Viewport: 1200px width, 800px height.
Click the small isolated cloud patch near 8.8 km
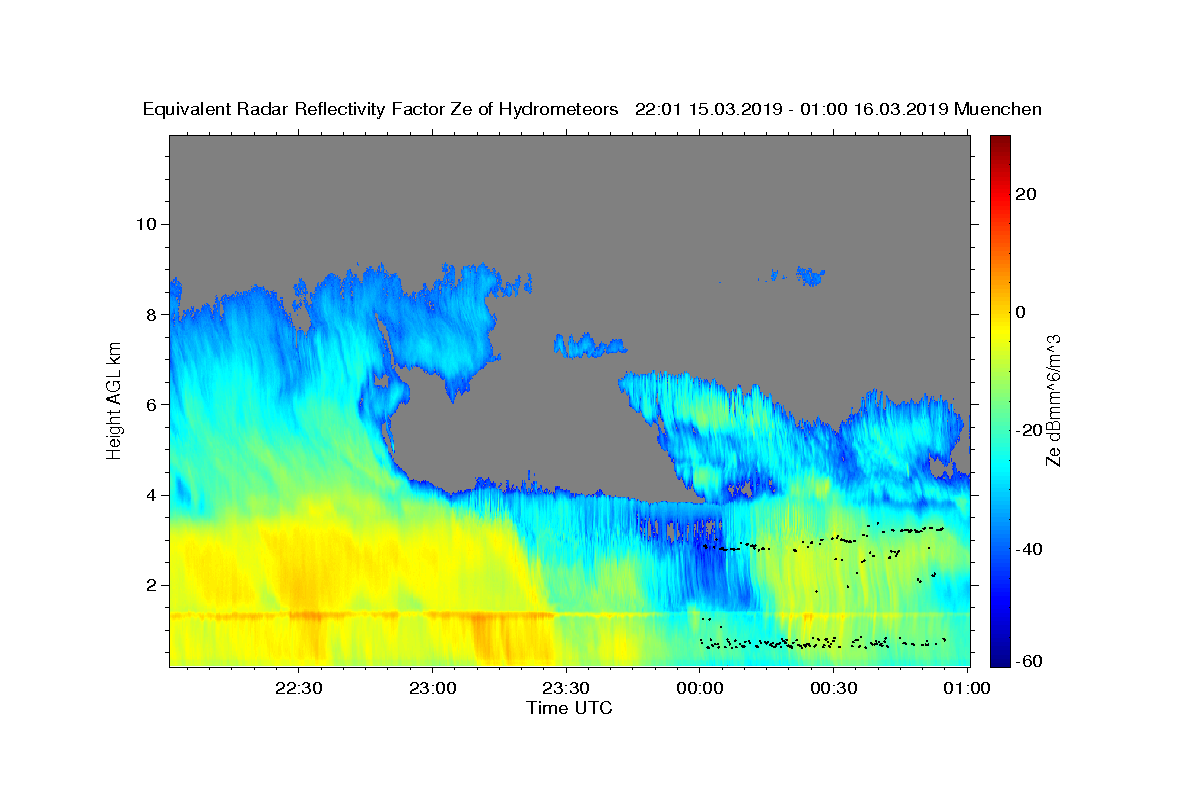coord(809,275)
